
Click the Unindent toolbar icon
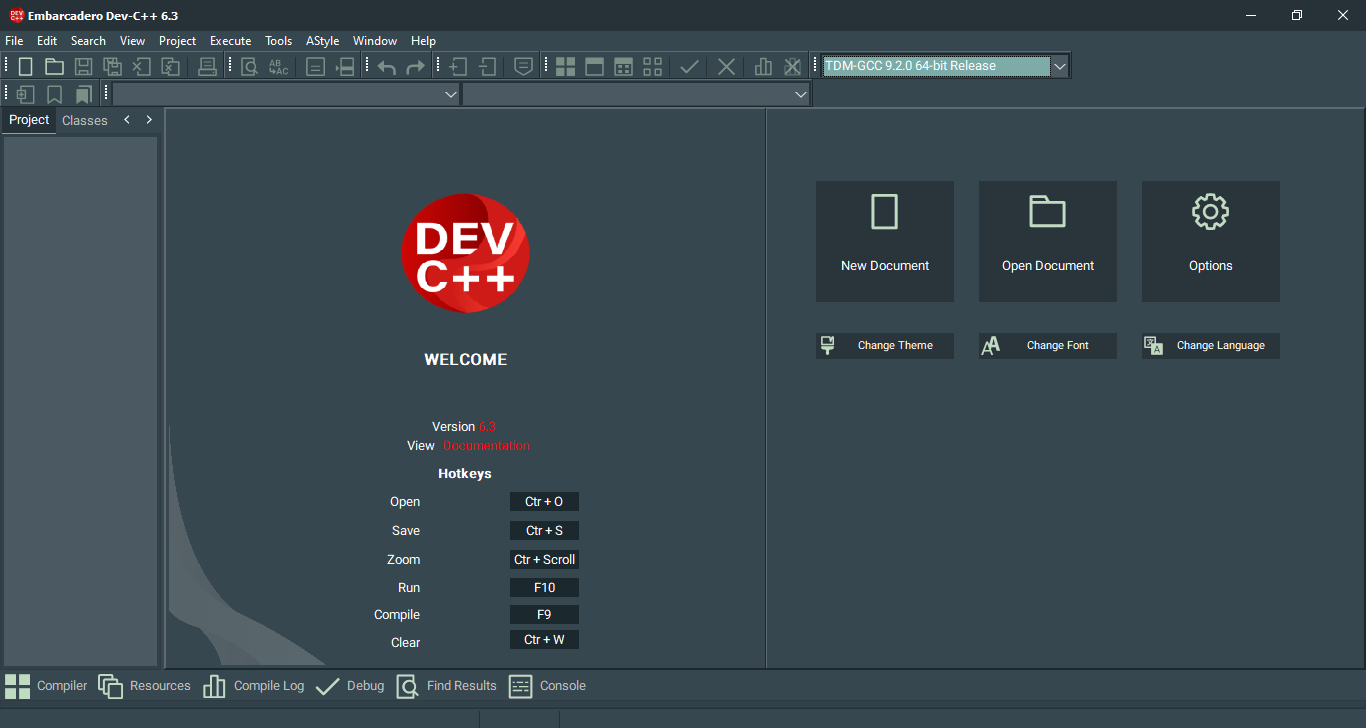point(487,67)
